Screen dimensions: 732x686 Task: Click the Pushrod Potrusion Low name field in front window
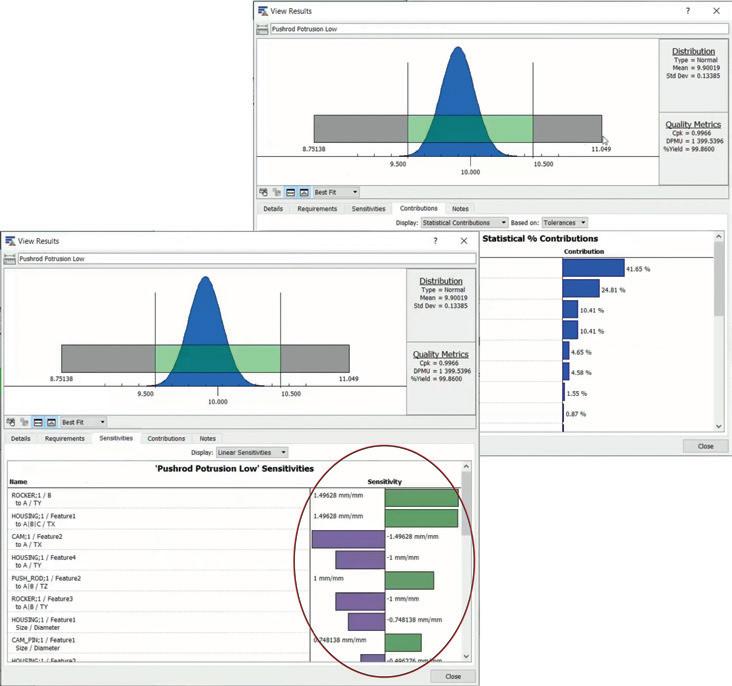pos(247,259)
